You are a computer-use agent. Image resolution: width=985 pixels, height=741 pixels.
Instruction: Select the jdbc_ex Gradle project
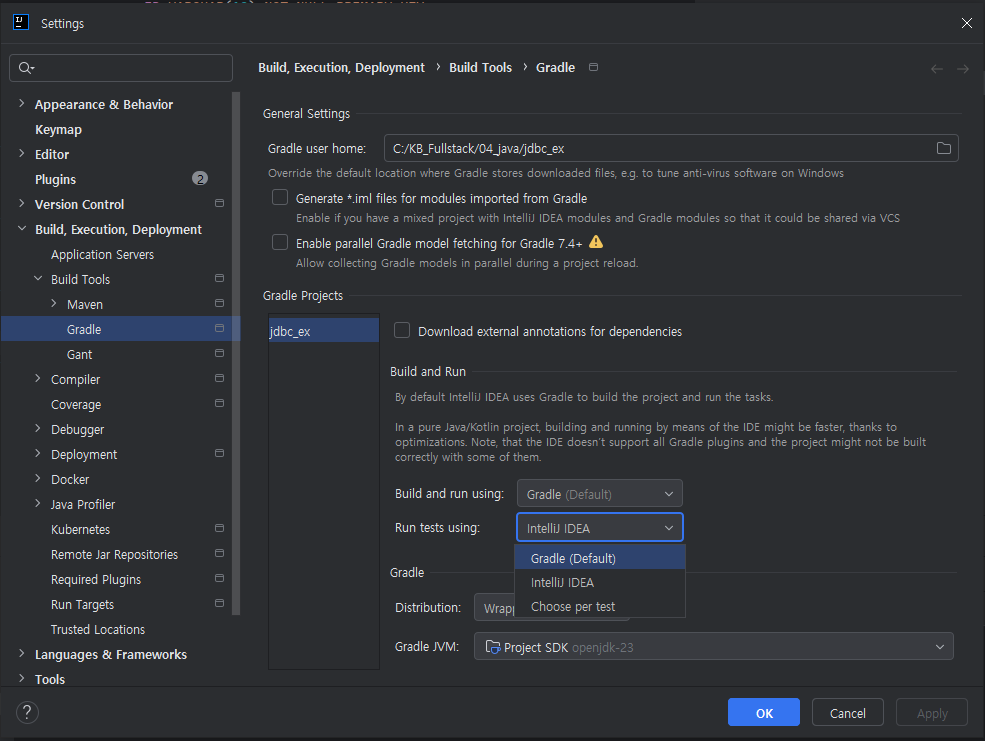pyautogui.click(x=324, y=331)
